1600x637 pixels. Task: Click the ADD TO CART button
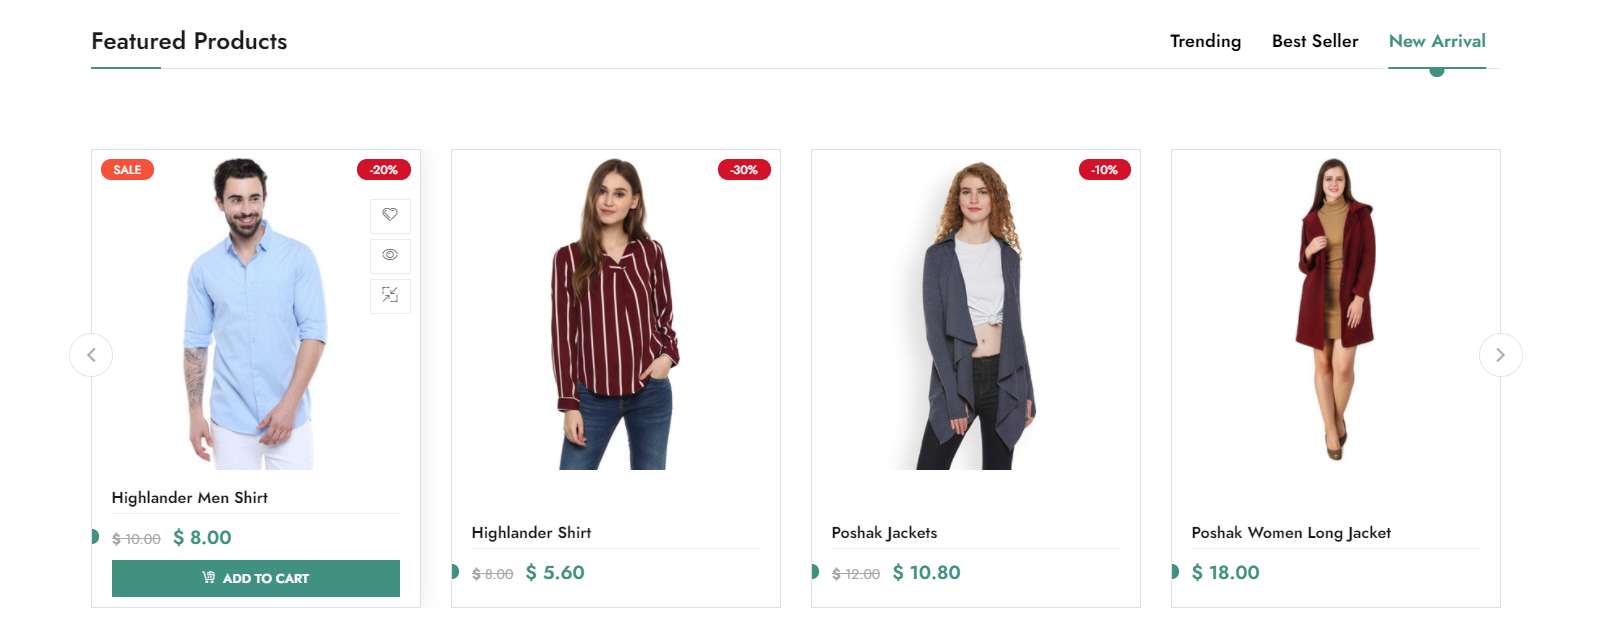coord(256,578)
